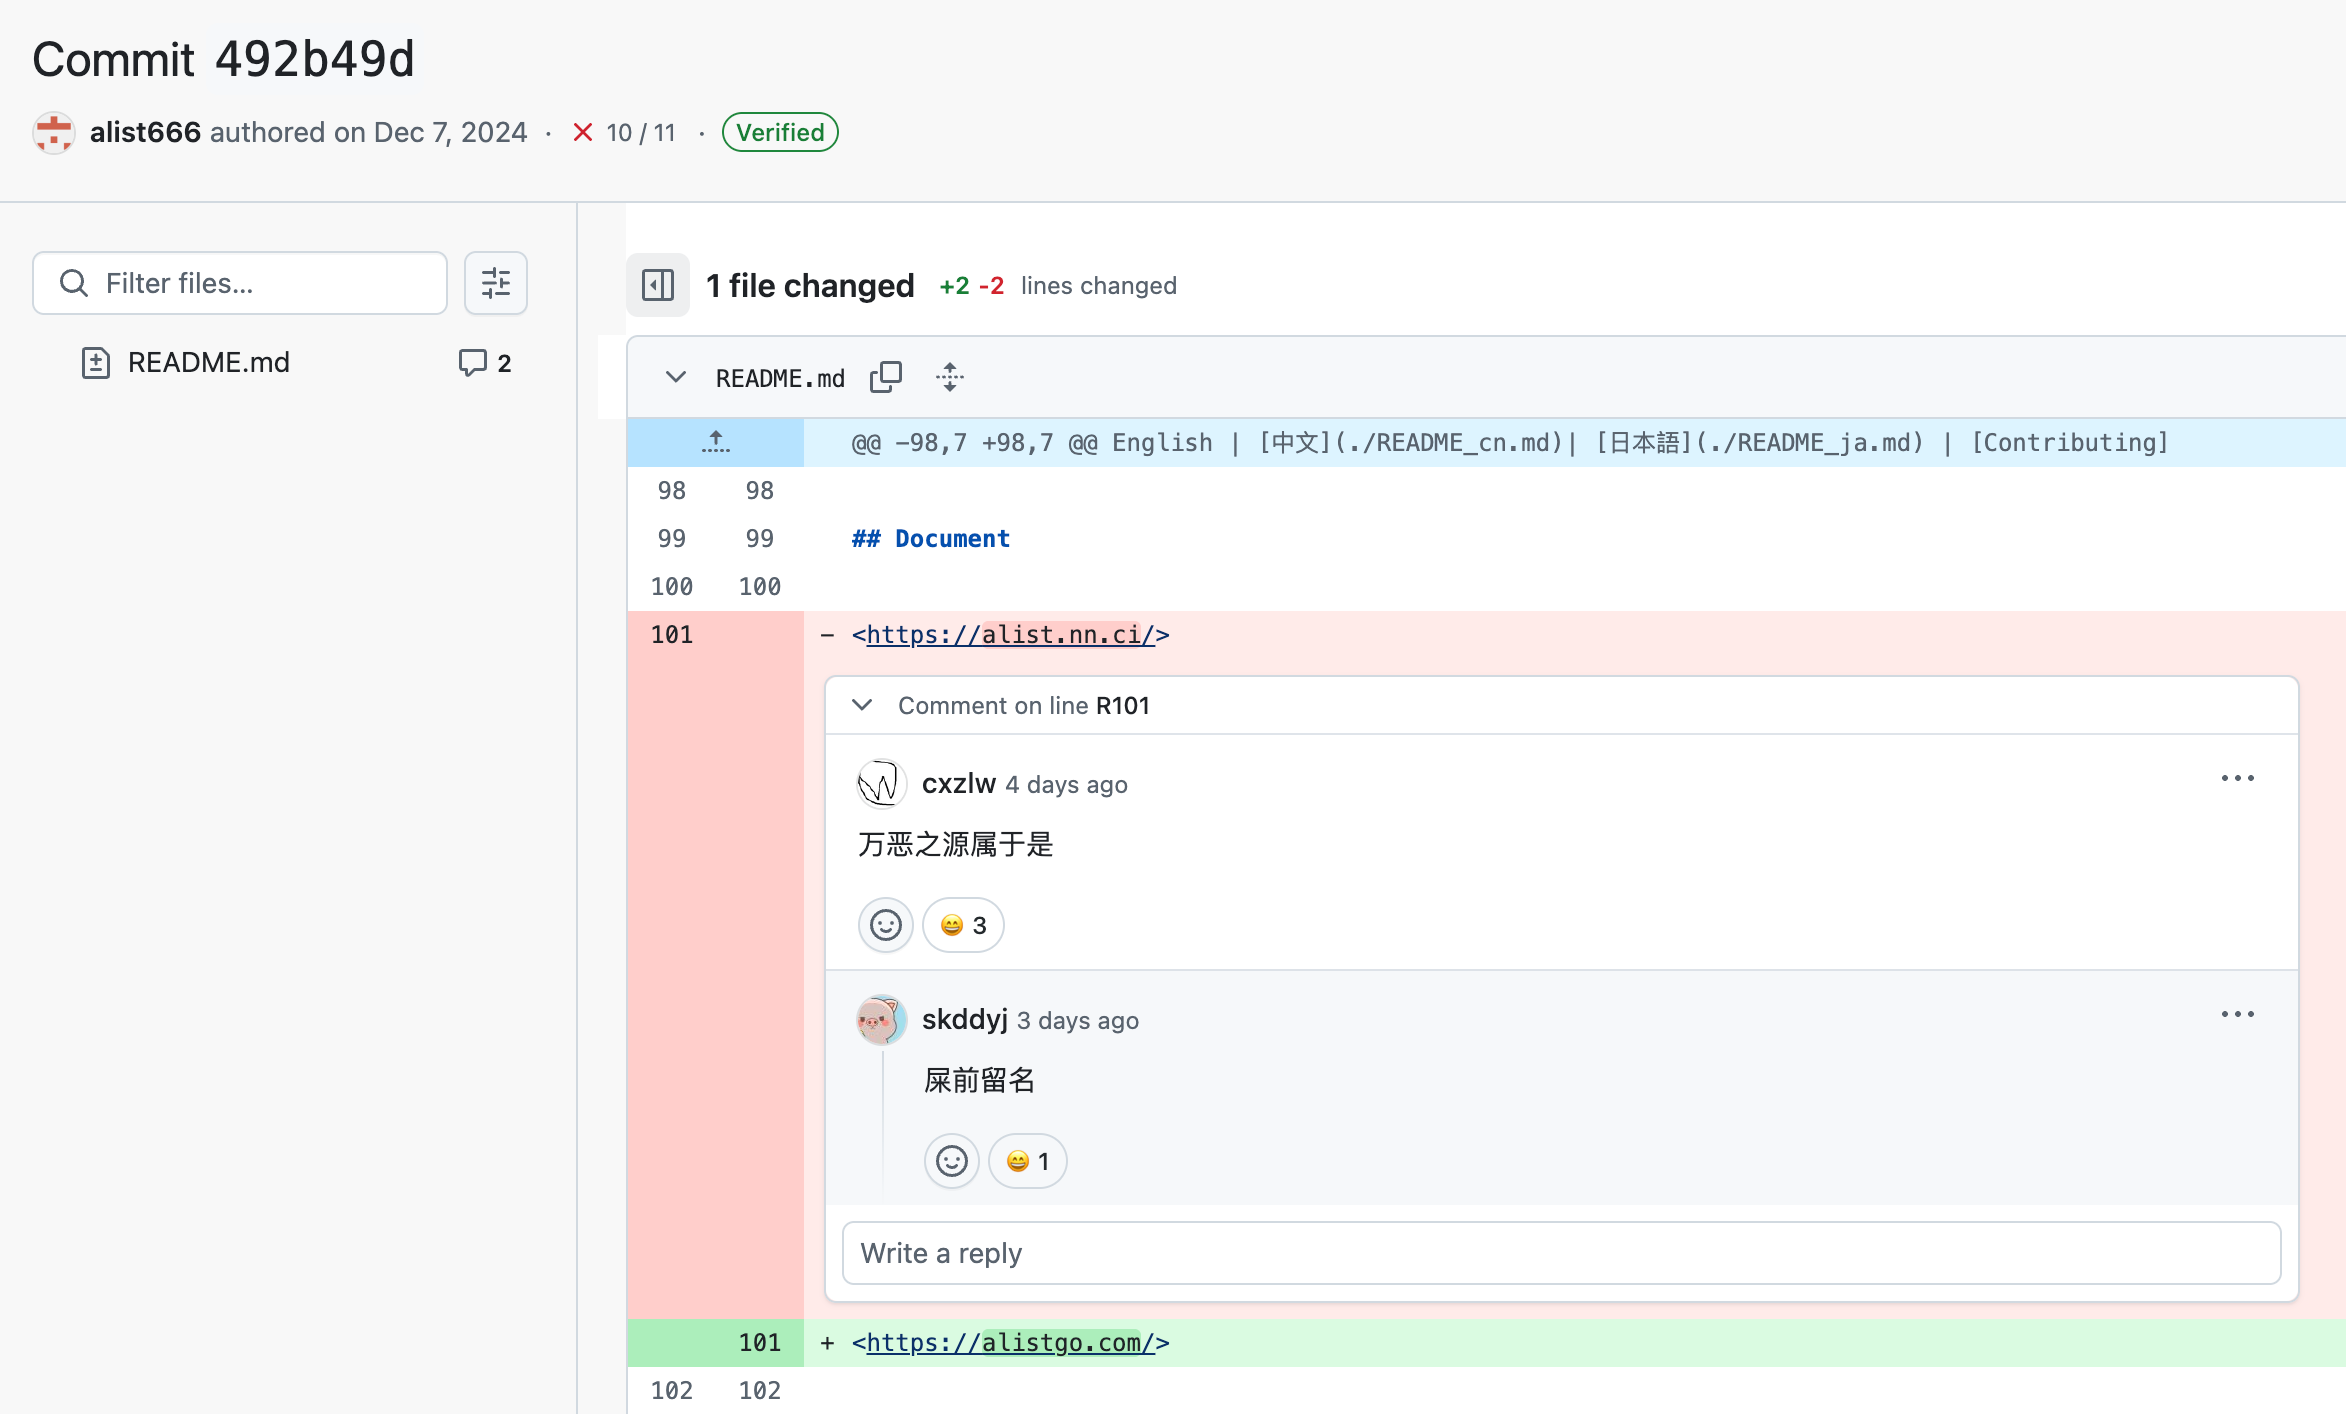This screenshot has width=2346, height=1414.
Task: Open the file filter options icon
Action: click(x=495, y=283)
